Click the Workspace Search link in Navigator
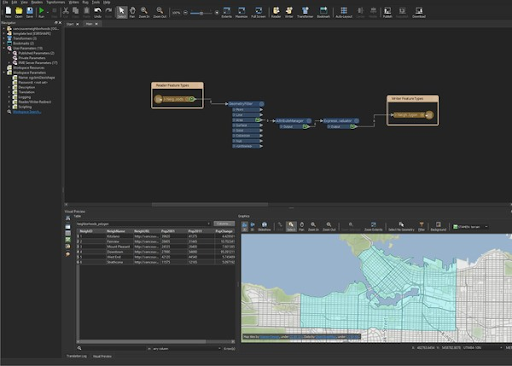The image size is (512, 366). (27, 112)
